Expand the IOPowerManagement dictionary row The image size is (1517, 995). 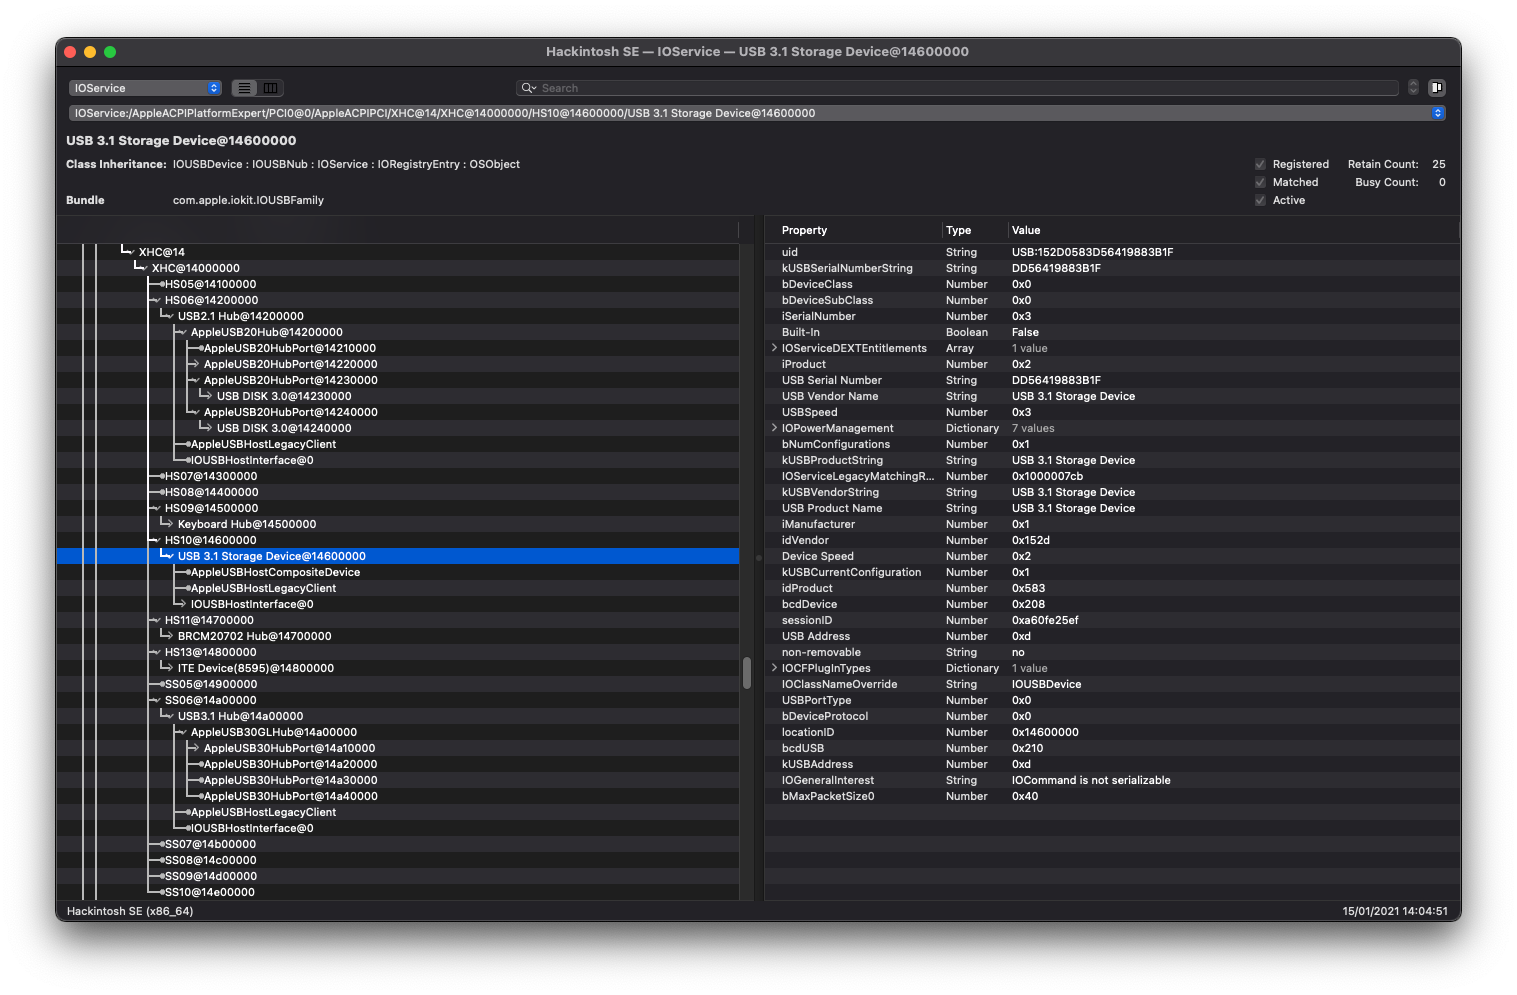[x=774, y=428]
